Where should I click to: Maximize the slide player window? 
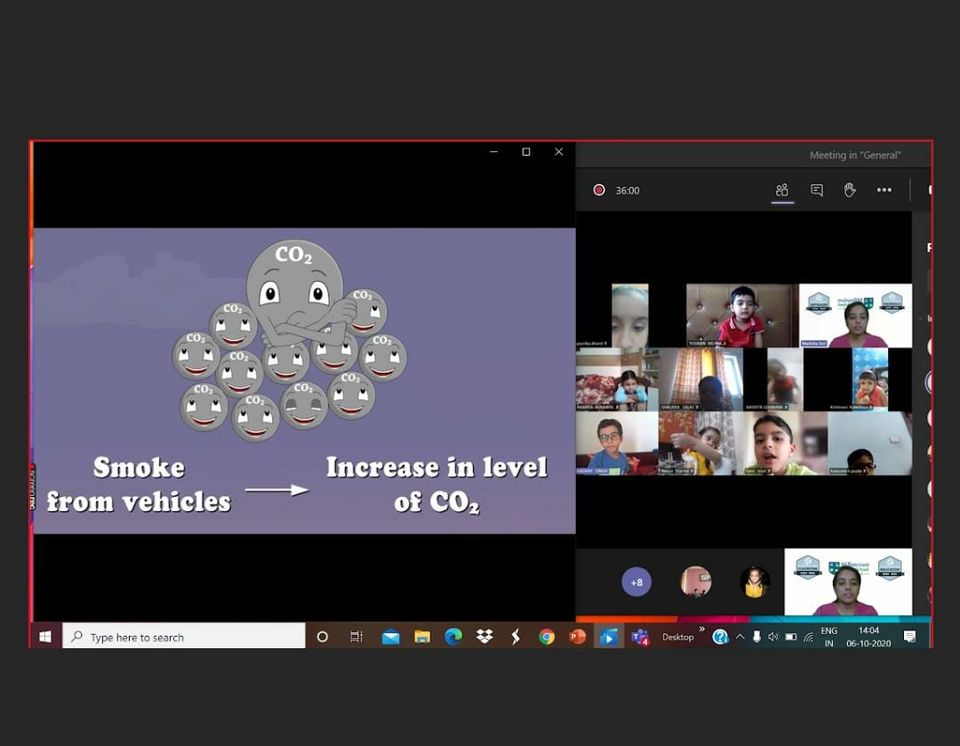[x=526, y=152]
